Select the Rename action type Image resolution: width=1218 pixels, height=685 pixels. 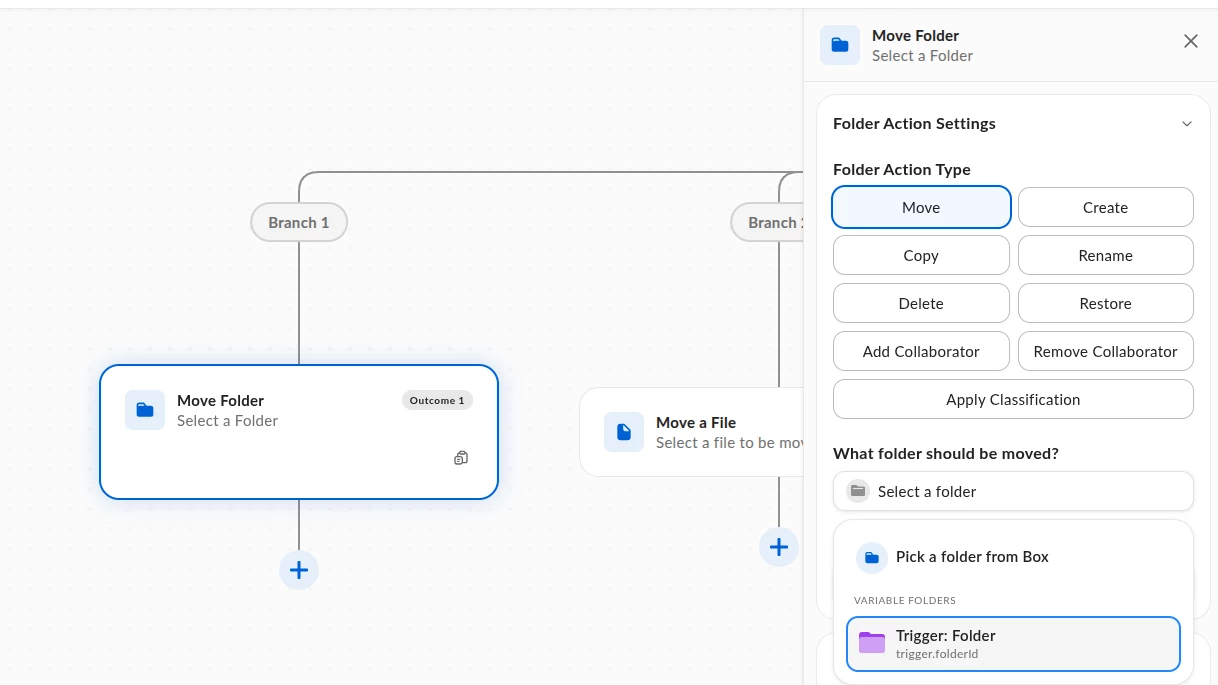[1105, 256]
